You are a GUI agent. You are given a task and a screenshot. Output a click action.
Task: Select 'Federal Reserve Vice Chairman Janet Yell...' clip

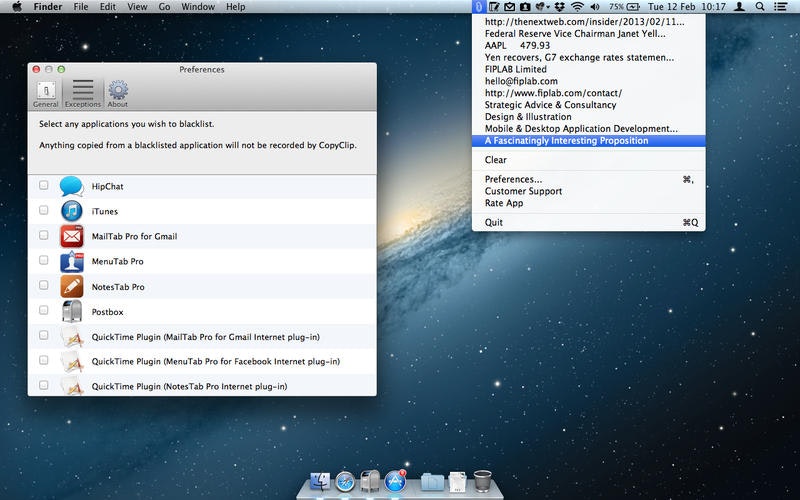point(589,34)
